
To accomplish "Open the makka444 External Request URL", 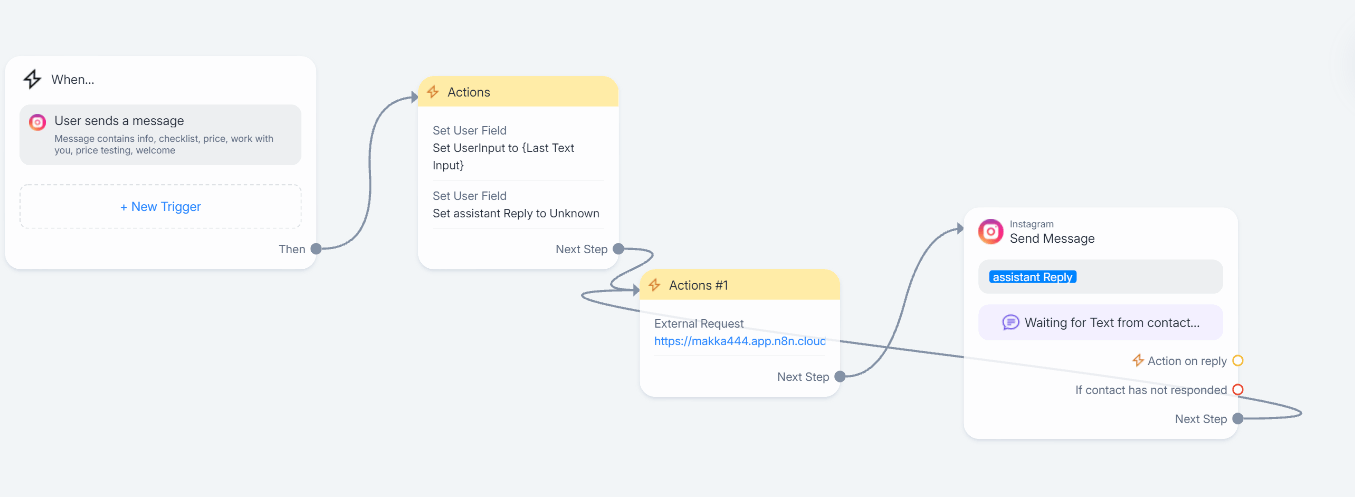I will tap(739, 341).
